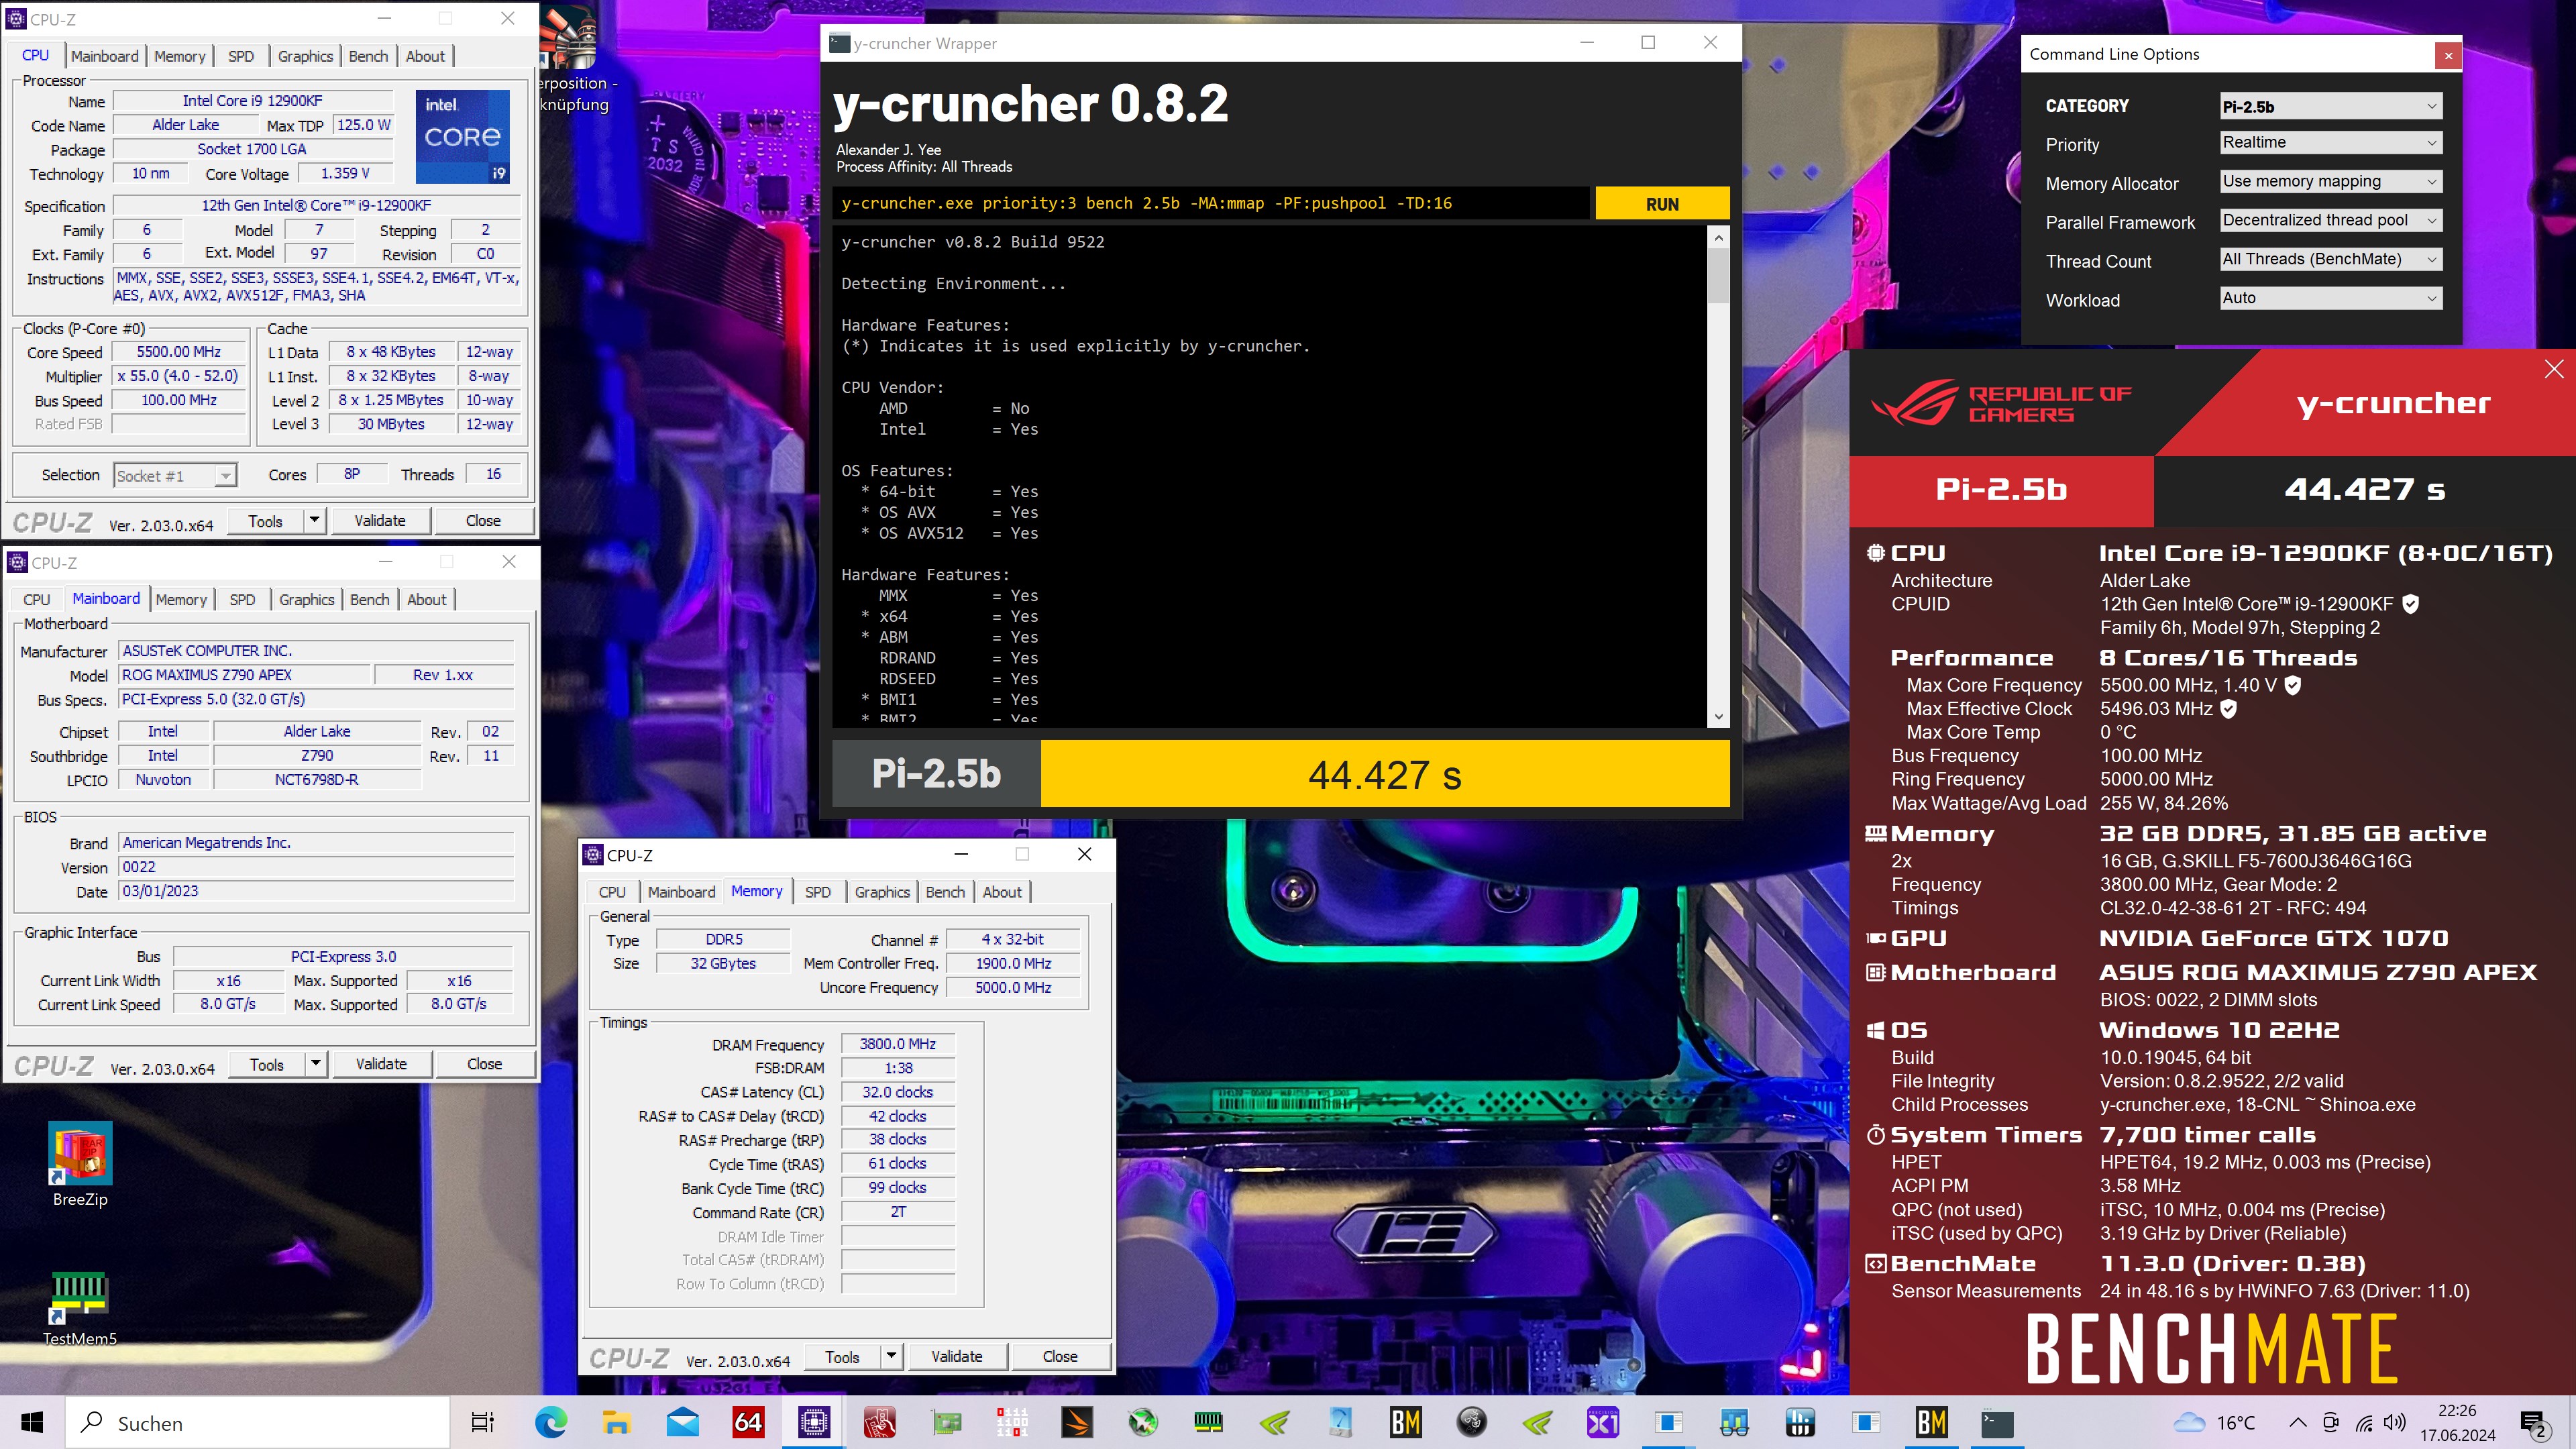
Task: Click Tools button in top CPU-Z window
Action: click(265, 521)
